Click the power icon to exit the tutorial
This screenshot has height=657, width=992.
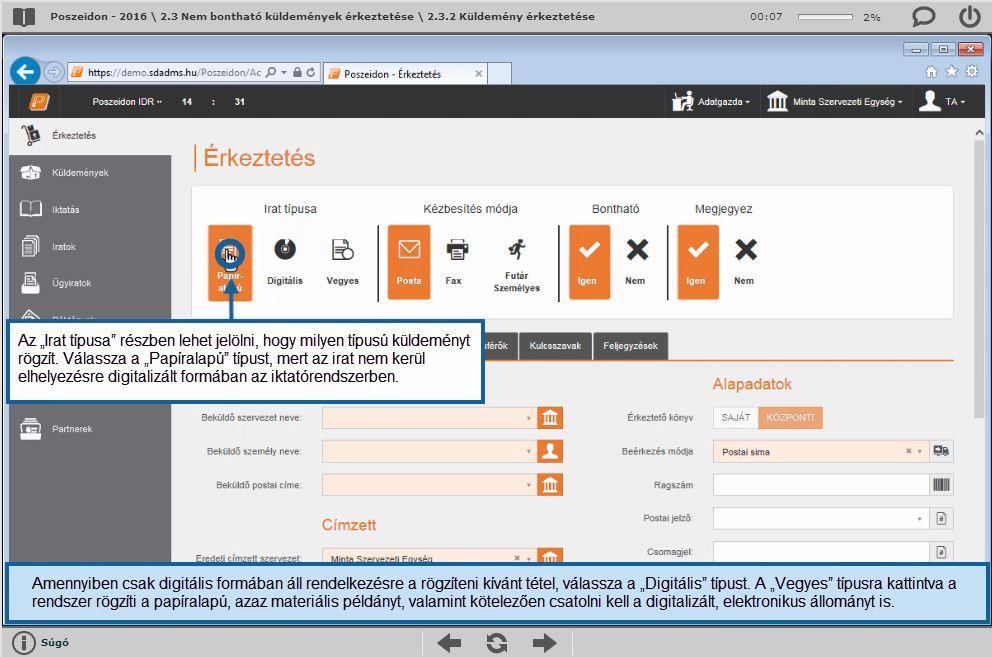pos(969,16)
